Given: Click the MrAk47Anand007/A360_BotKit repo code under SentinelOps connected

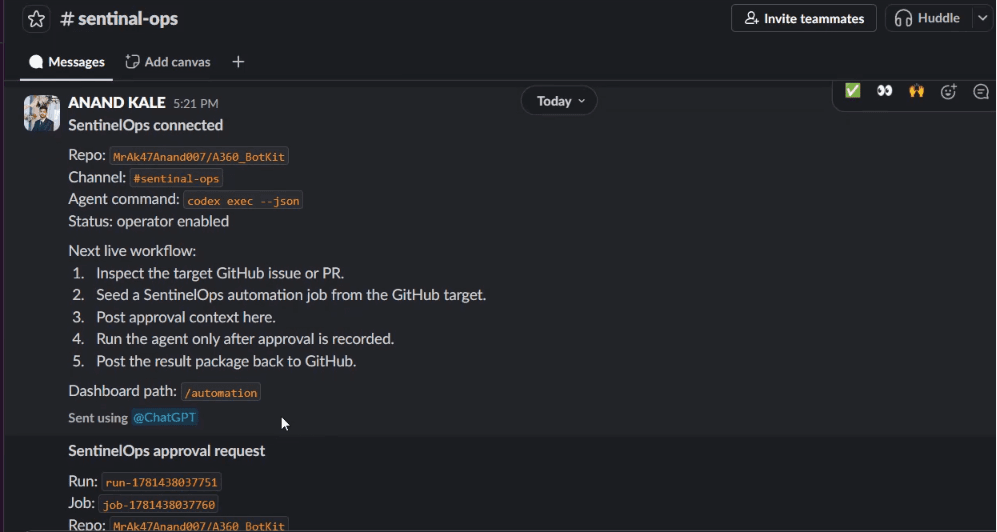Looking at the screenshot, I should click(199, 156).
